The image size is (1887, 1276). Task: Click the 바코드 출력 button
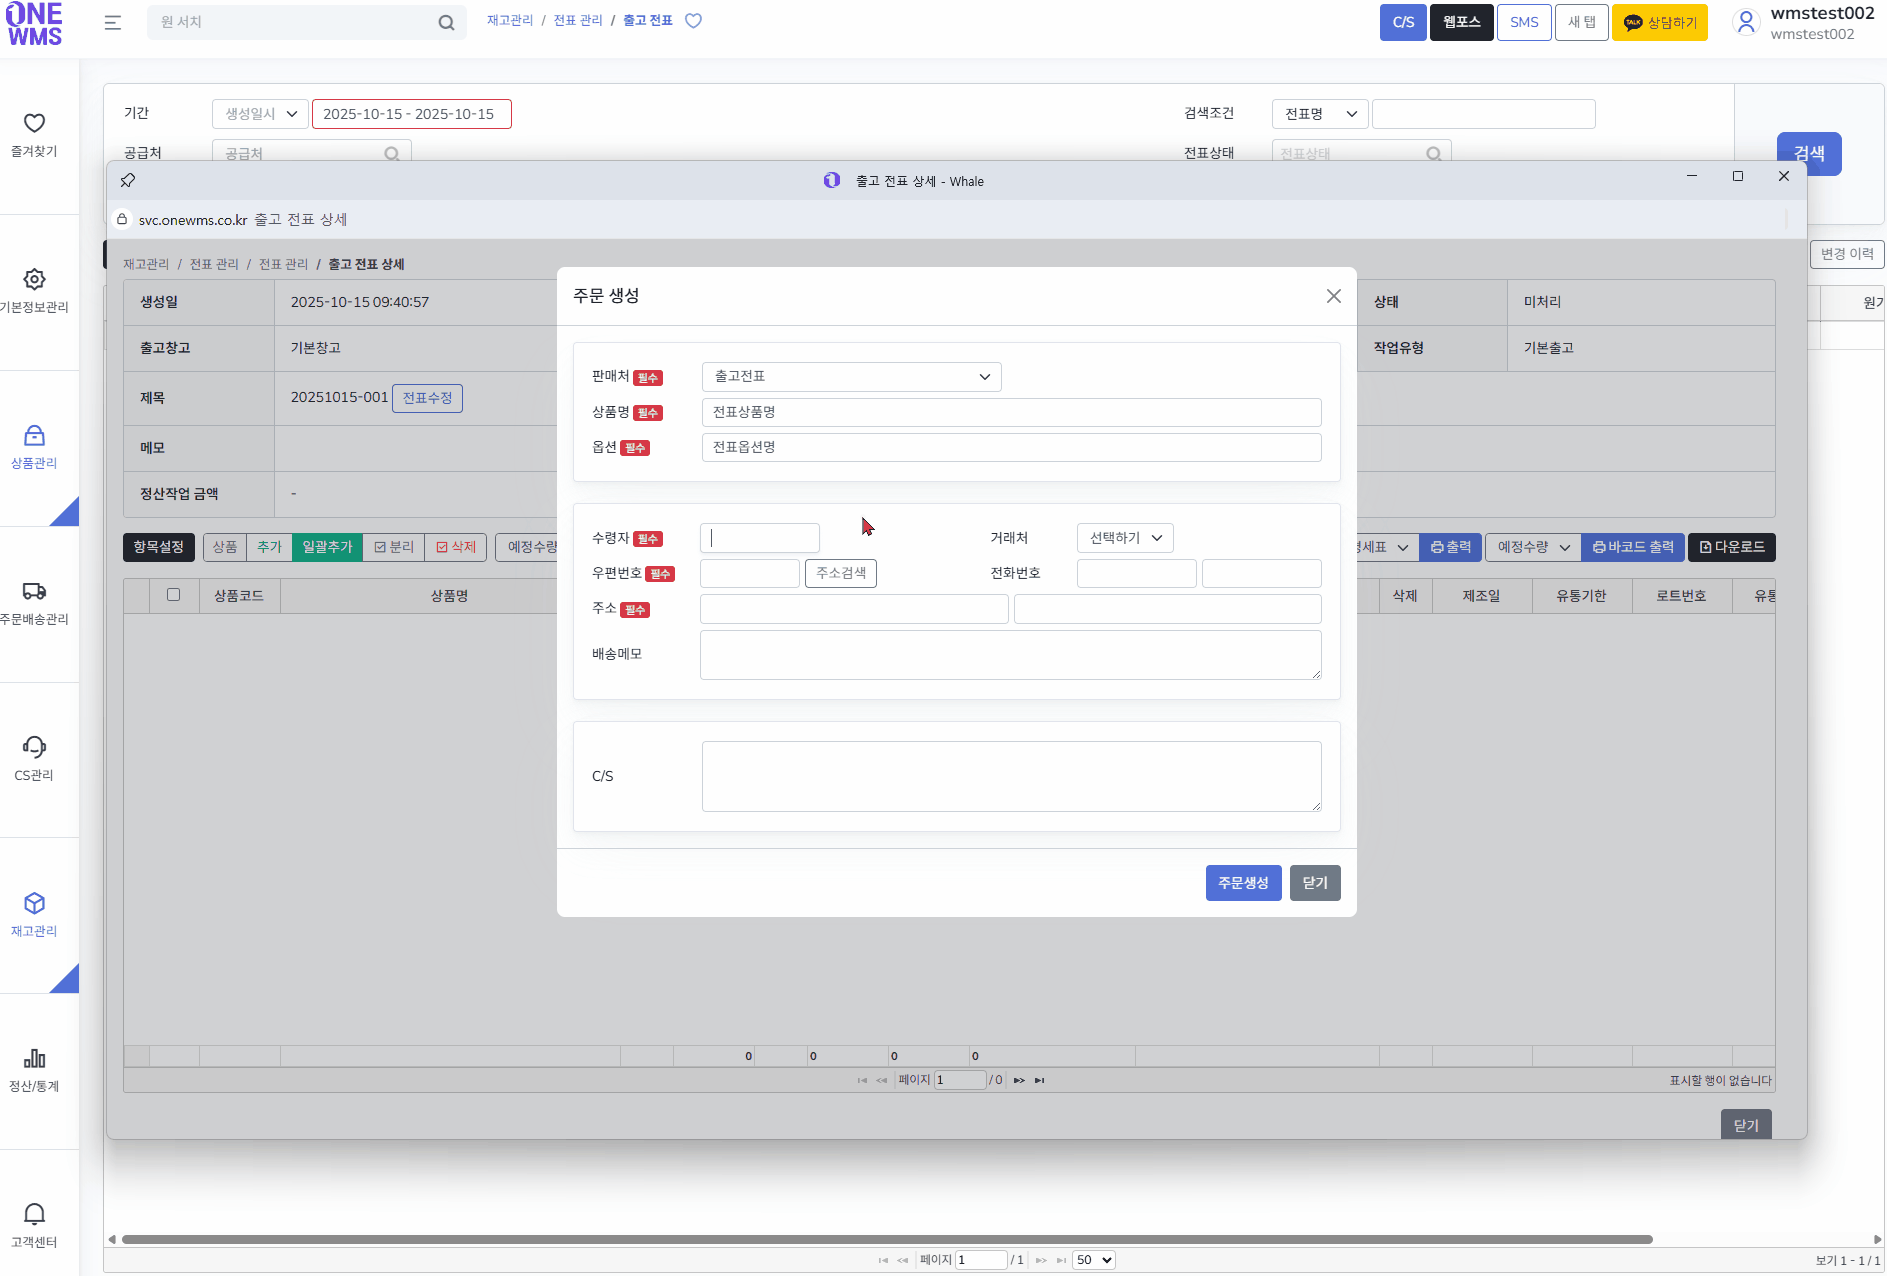coord(1633,547)
